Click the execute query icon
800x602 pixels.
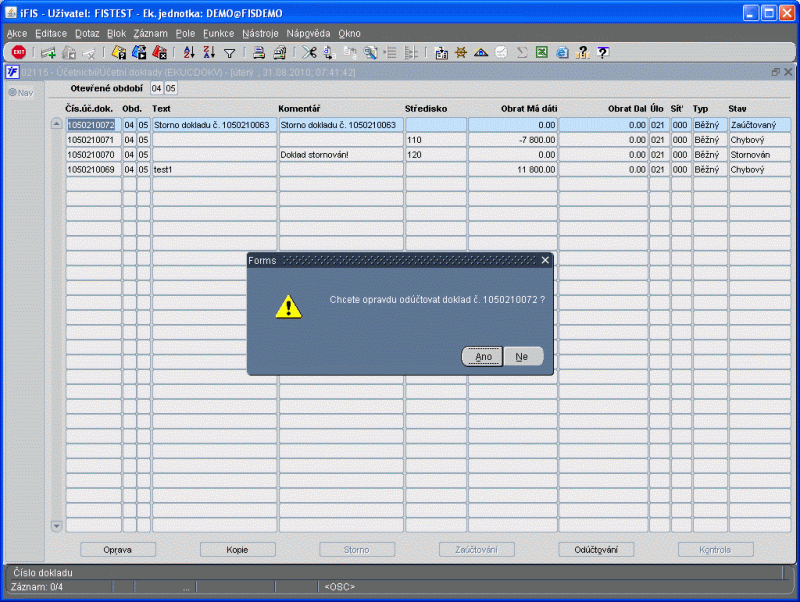point(139,52)
